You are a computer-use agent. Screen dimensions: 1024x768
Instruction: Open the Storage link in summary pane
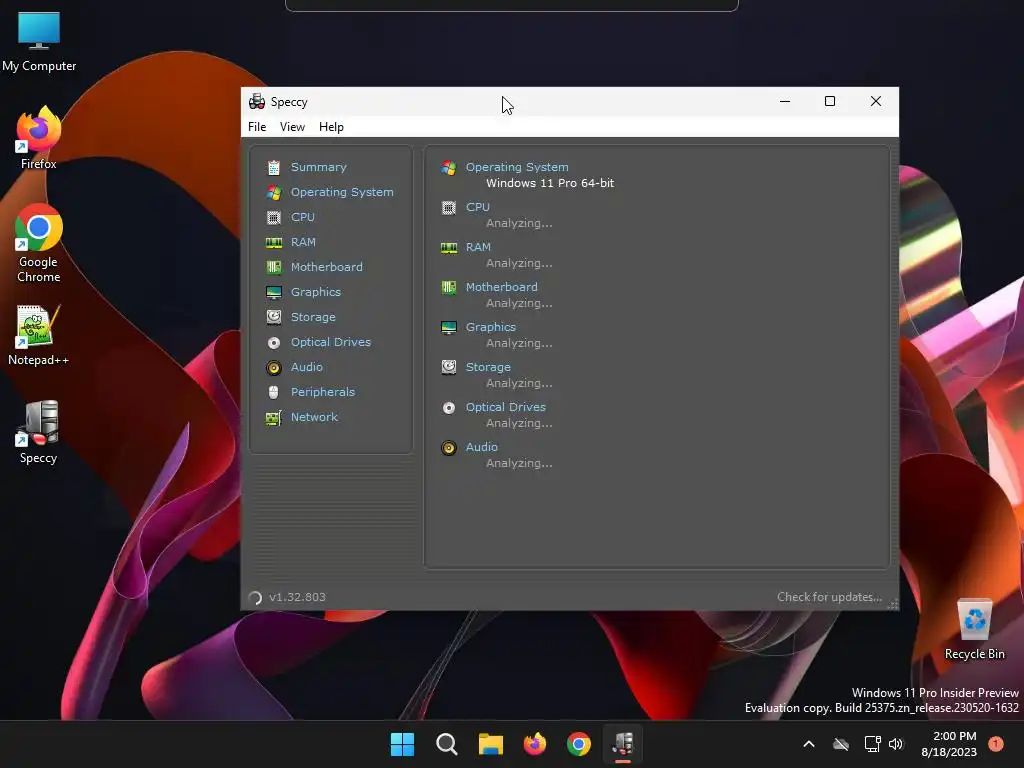click(x=488, y=367)
